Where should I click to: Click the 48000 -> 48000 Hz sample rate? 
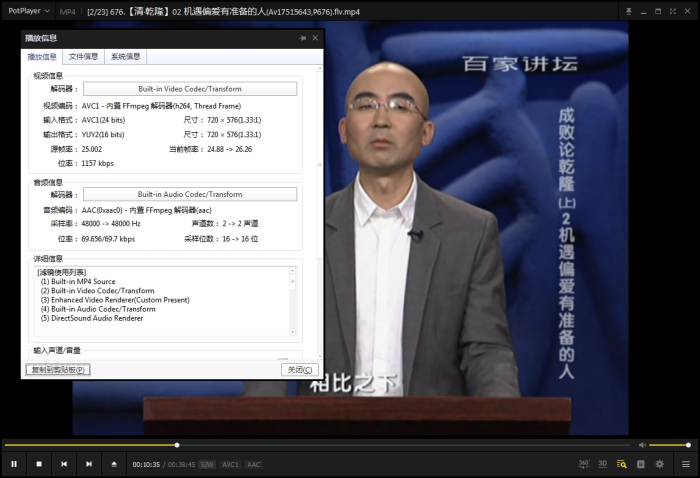point(111,224)
